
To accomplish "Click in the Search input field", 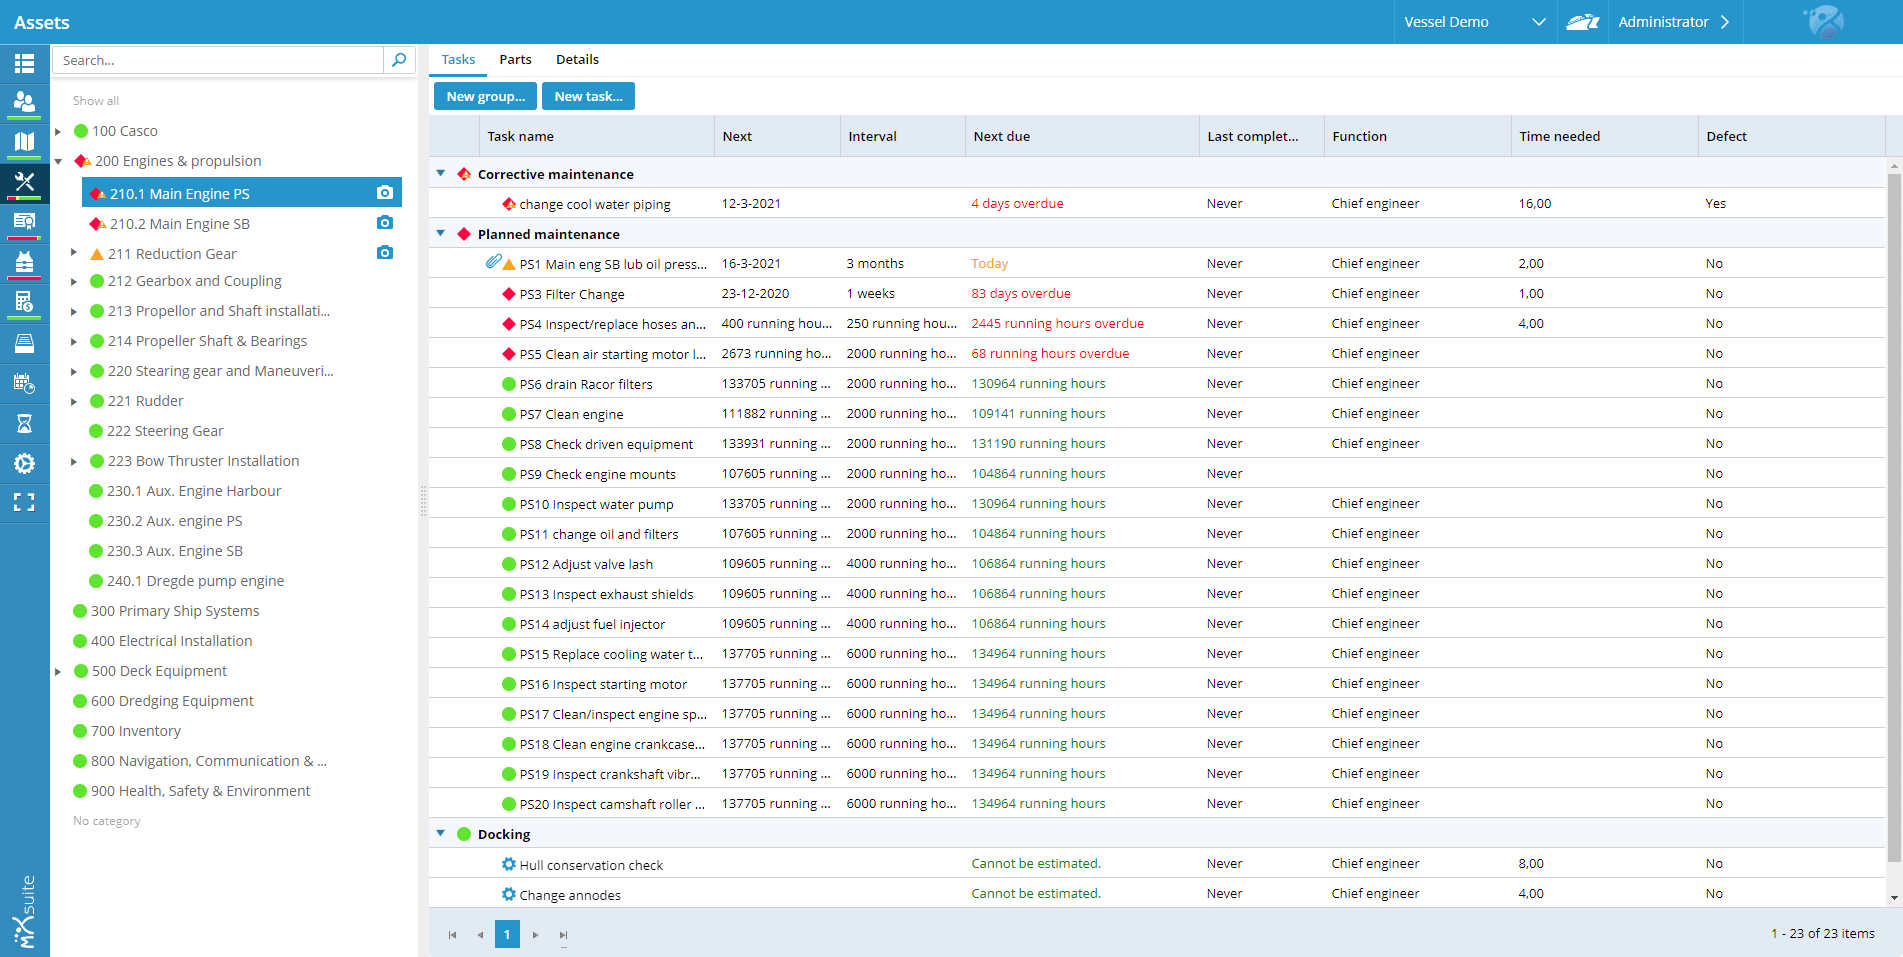I will [218, 60].
